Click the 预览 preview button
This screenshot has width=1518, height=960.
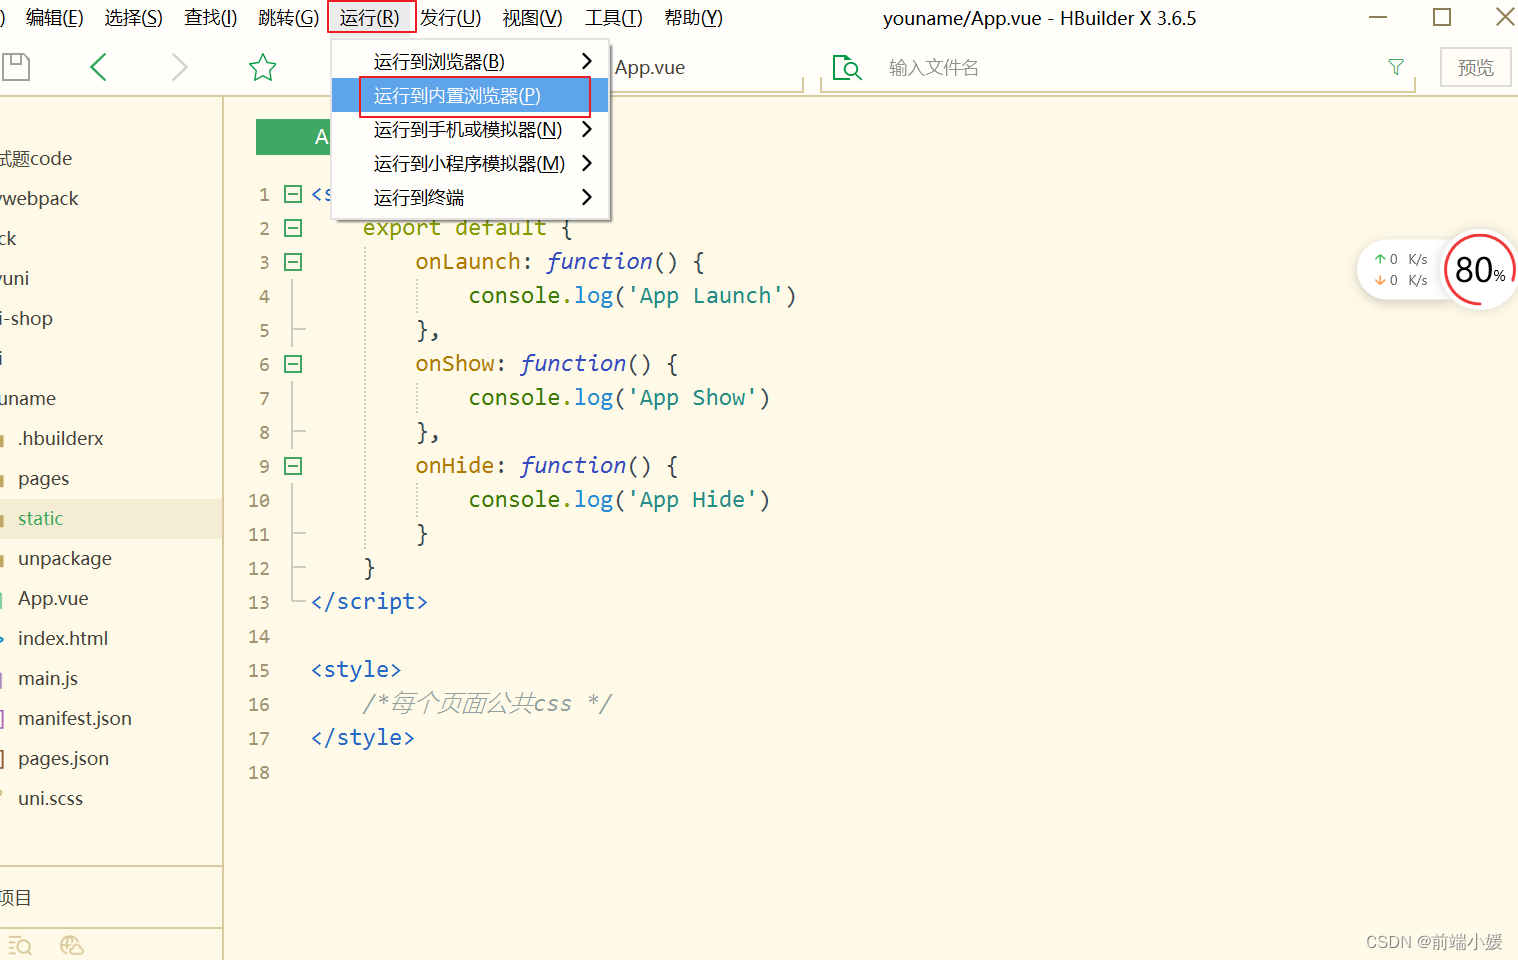coord(1475,68)
